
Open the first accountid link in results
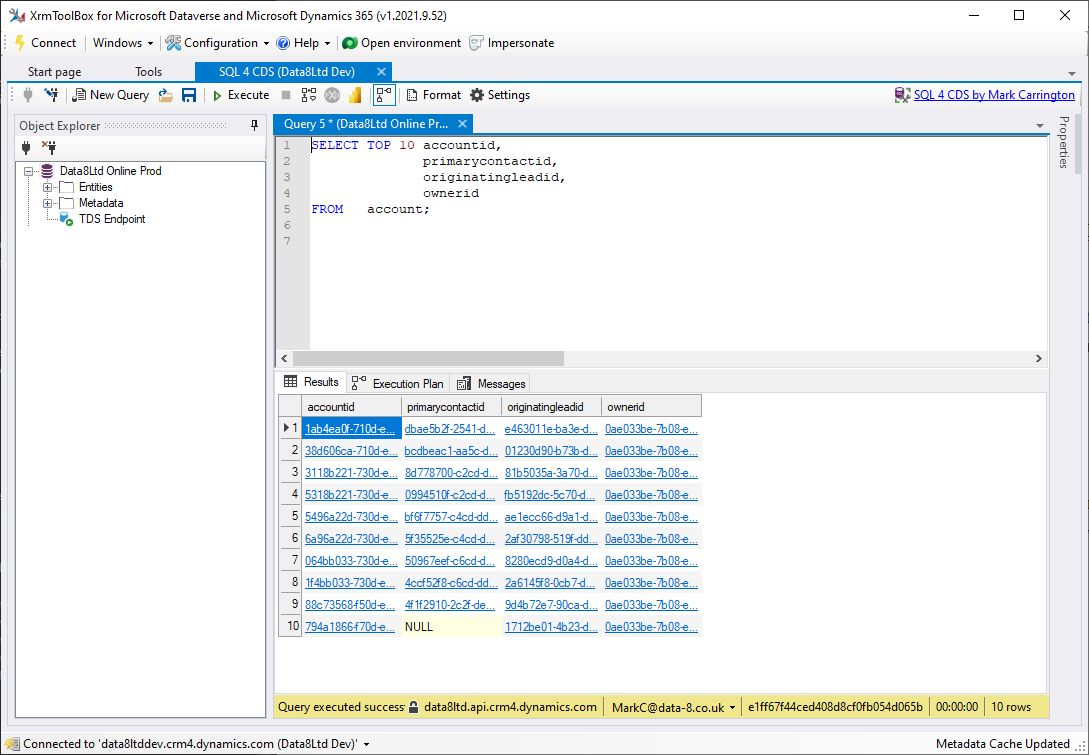coord(348,428)
